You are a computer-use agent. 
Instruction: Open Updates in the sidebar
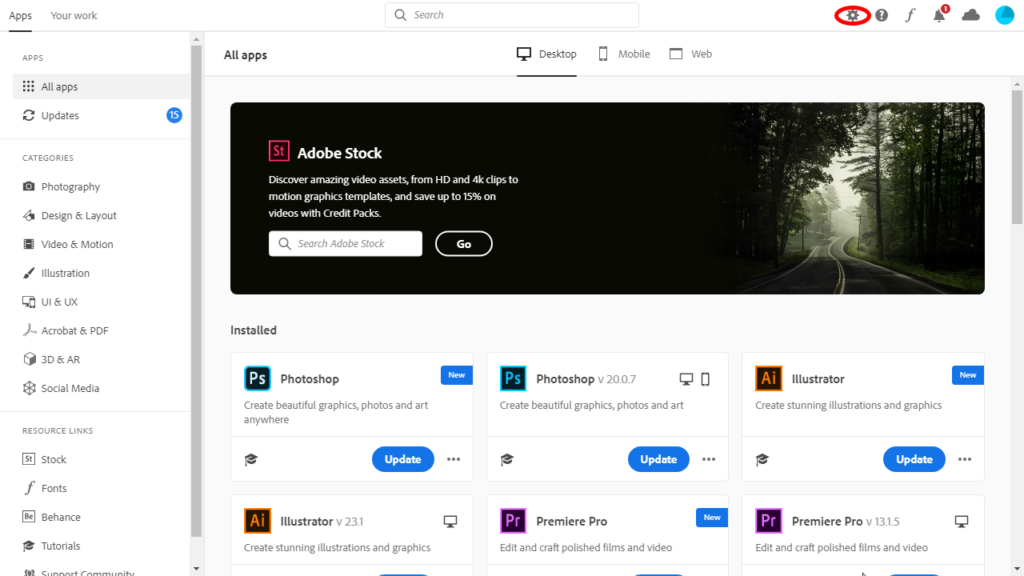(101, 115)
